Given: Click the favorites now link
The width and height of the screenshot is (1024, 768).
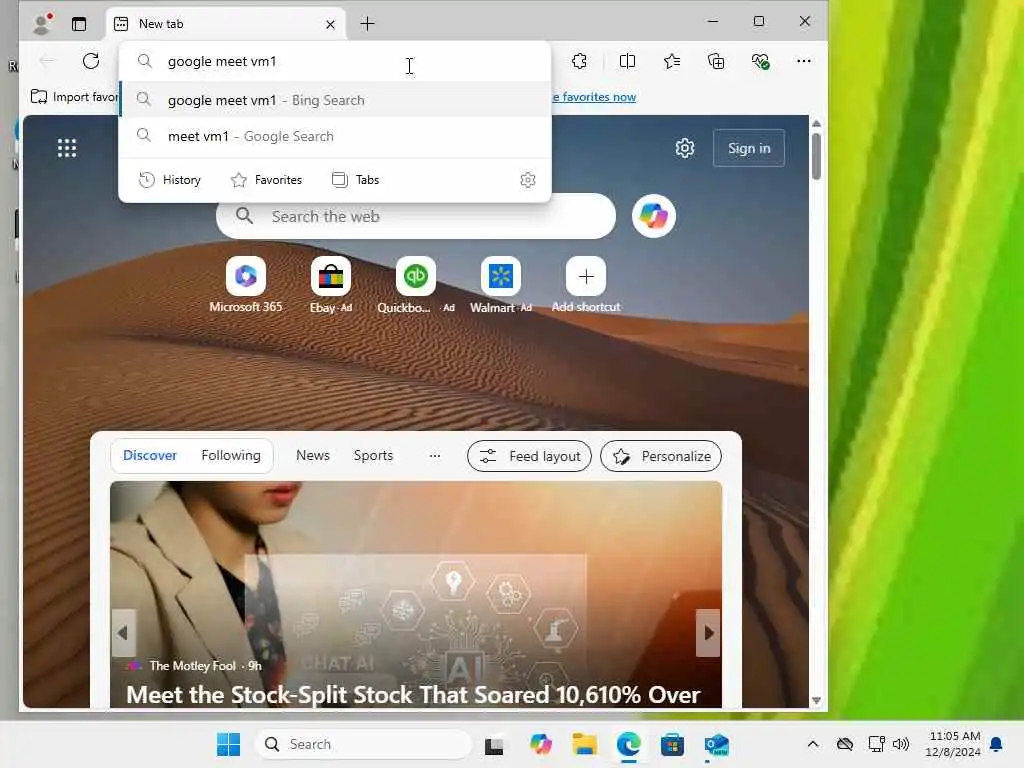Looking at the screenshot, I should point(594,97).
